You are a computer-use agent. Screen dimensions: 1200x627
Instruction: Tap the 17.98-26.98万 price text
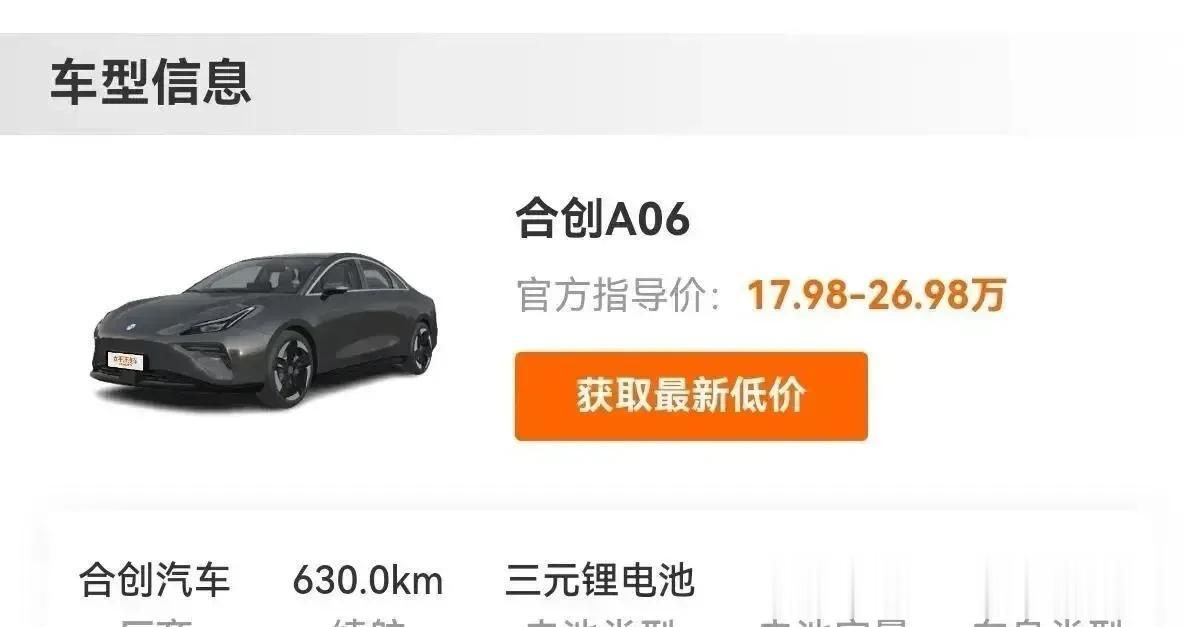[877, 295]
